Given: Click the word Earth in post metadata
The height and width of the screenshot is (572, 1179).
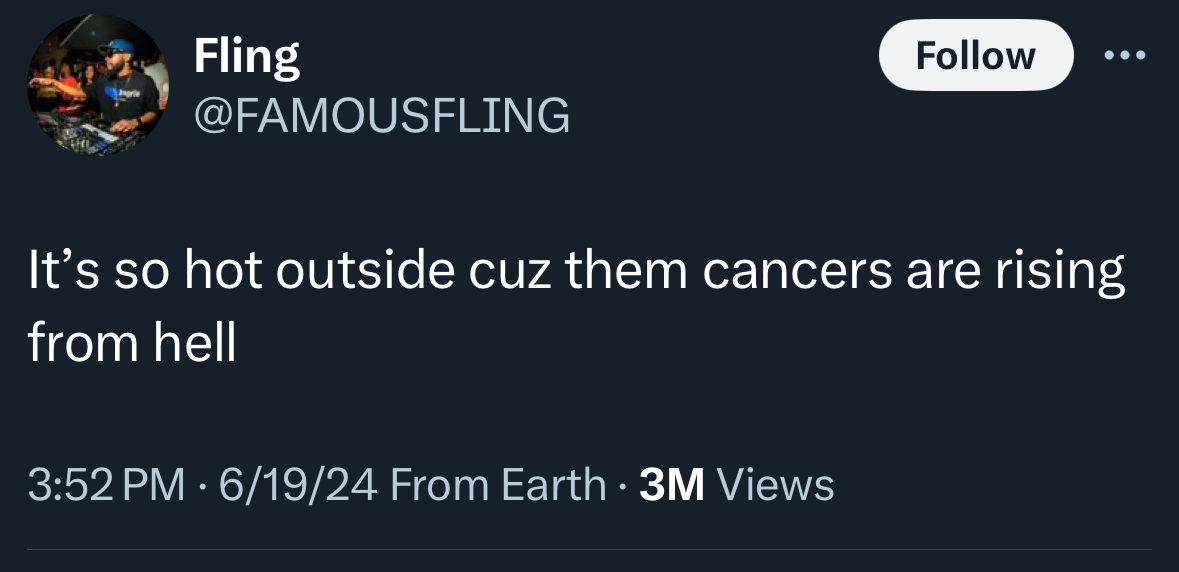Looking at the screenshot, I should click(552, 485).
